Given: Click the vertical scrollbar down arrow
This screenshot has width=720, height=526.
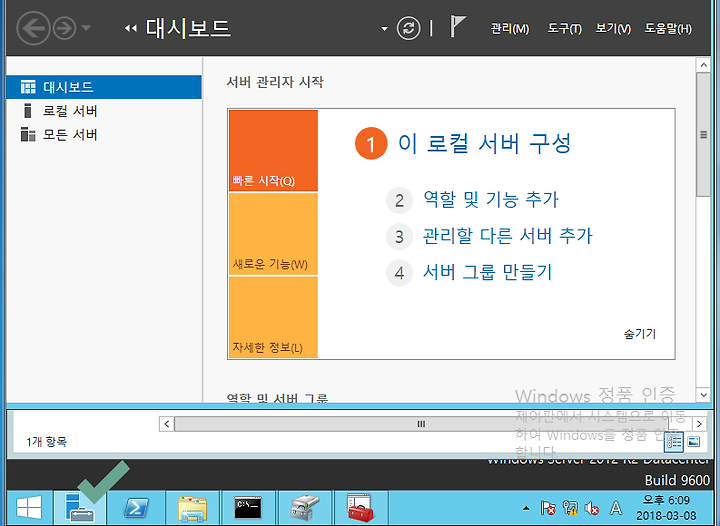Looking at the screenshot, I should point(703,394).
